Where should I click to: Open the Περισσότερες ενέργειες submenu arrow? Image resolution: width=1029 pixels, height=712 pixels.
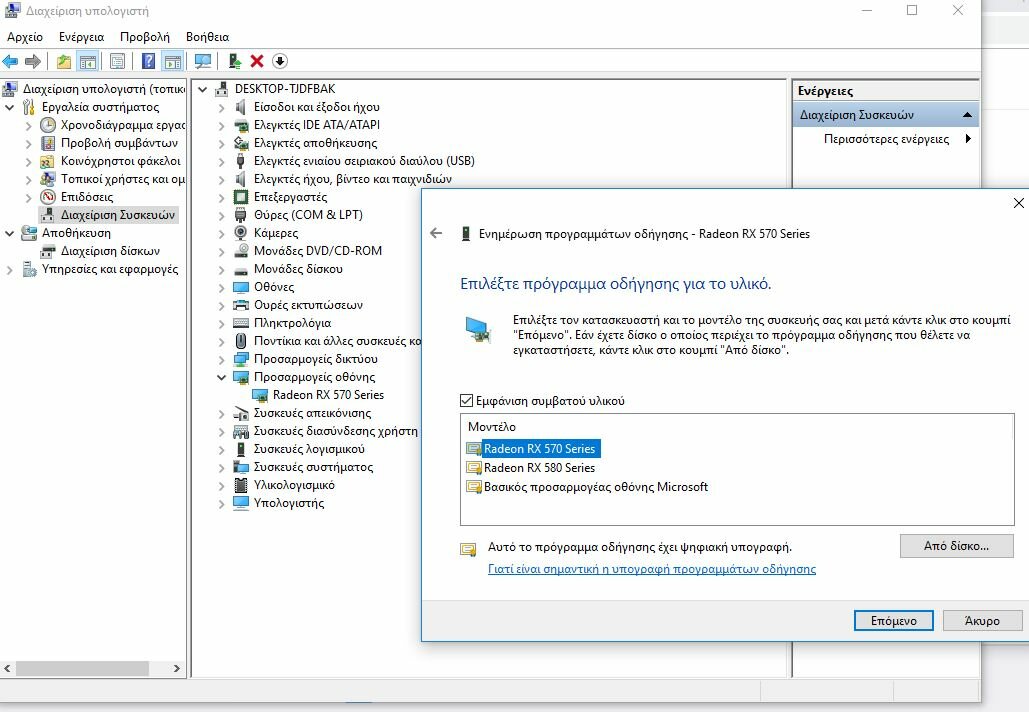coord(968,138)
